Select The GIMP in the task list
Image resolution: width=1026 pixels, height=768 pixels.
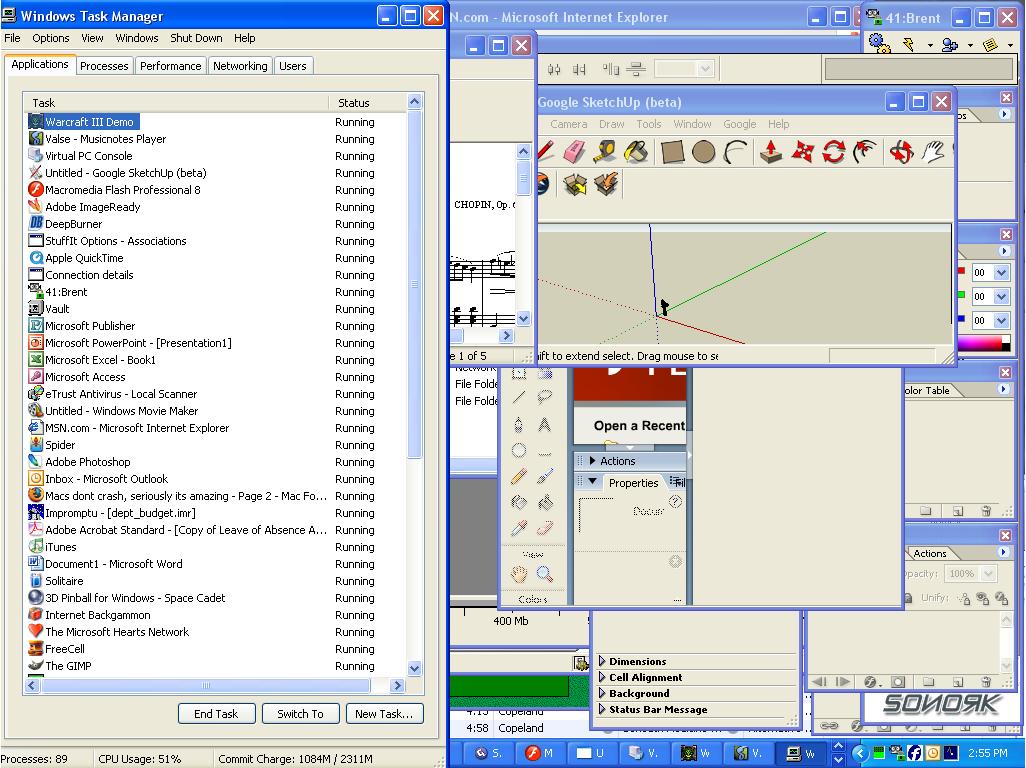pos(68,666)
